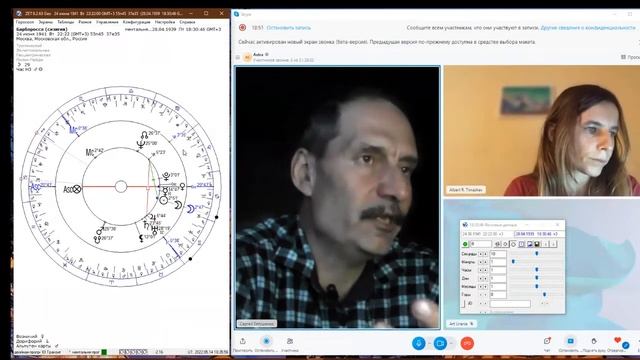Click the Mc 2°42' label in chart

coord(95,152)
